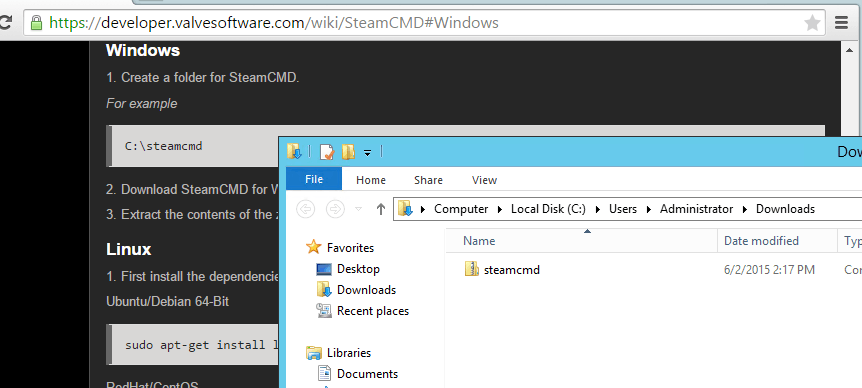Reload the page with the refresh icon
The image size is (862, 388).
click(x=5, y=23)
